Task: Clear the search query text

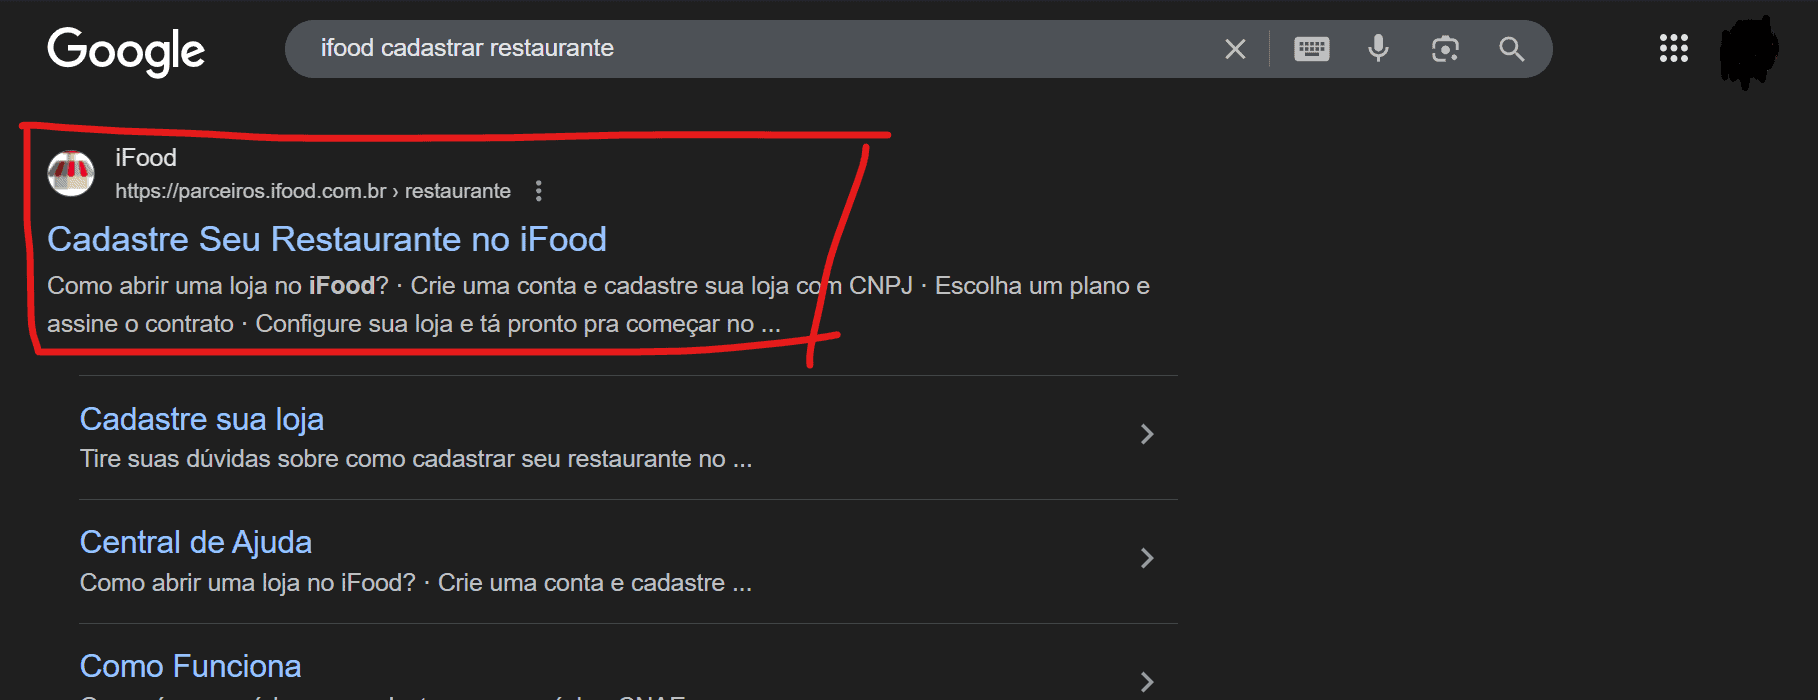Action: click(x=1235, y=49)
